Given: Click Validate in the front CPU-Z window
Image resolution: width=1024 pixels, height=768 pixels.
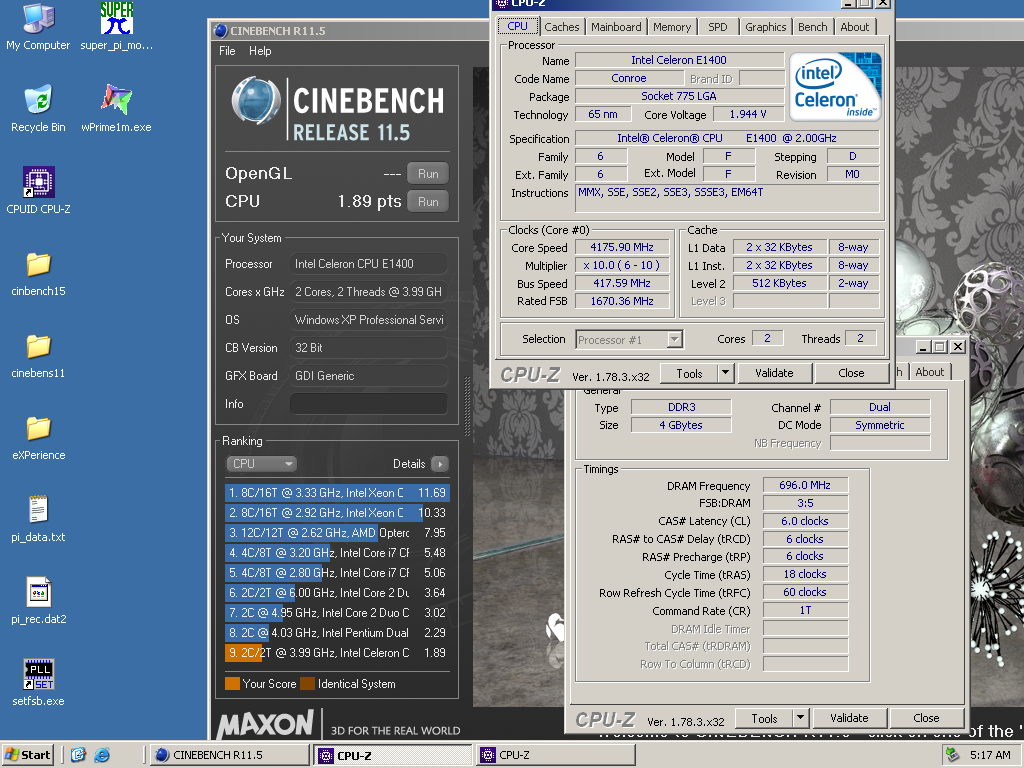Looking at the screenshot, I should 774,373.
